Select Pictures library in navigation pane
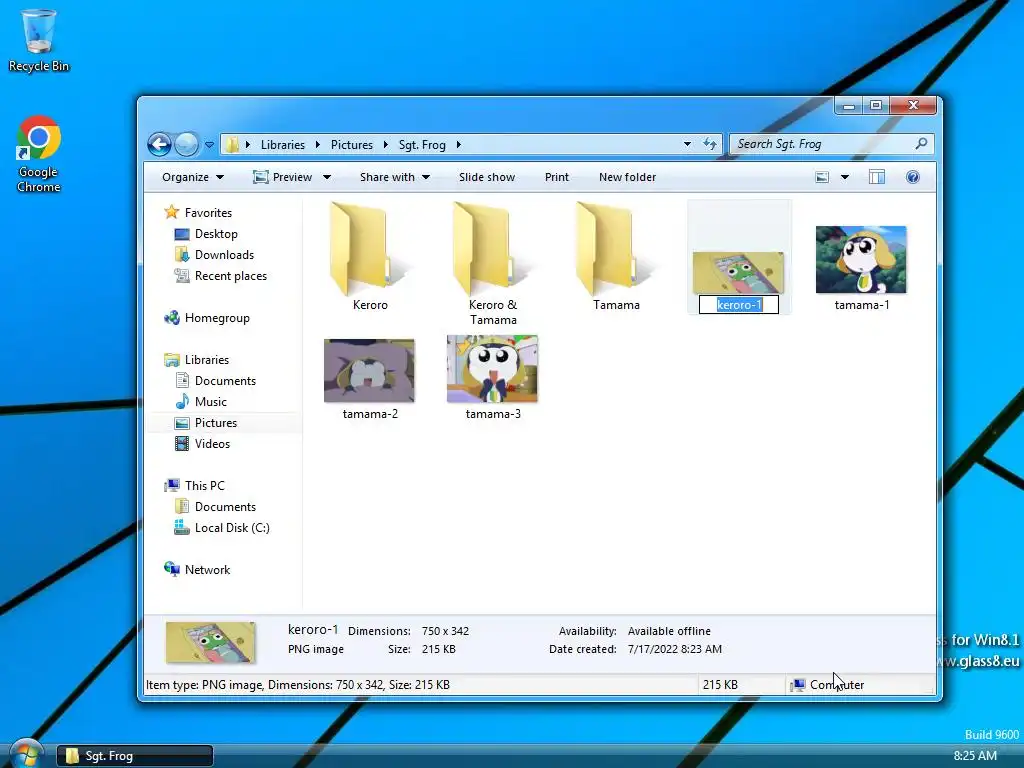1024x768 pixels. coord(216,423)
